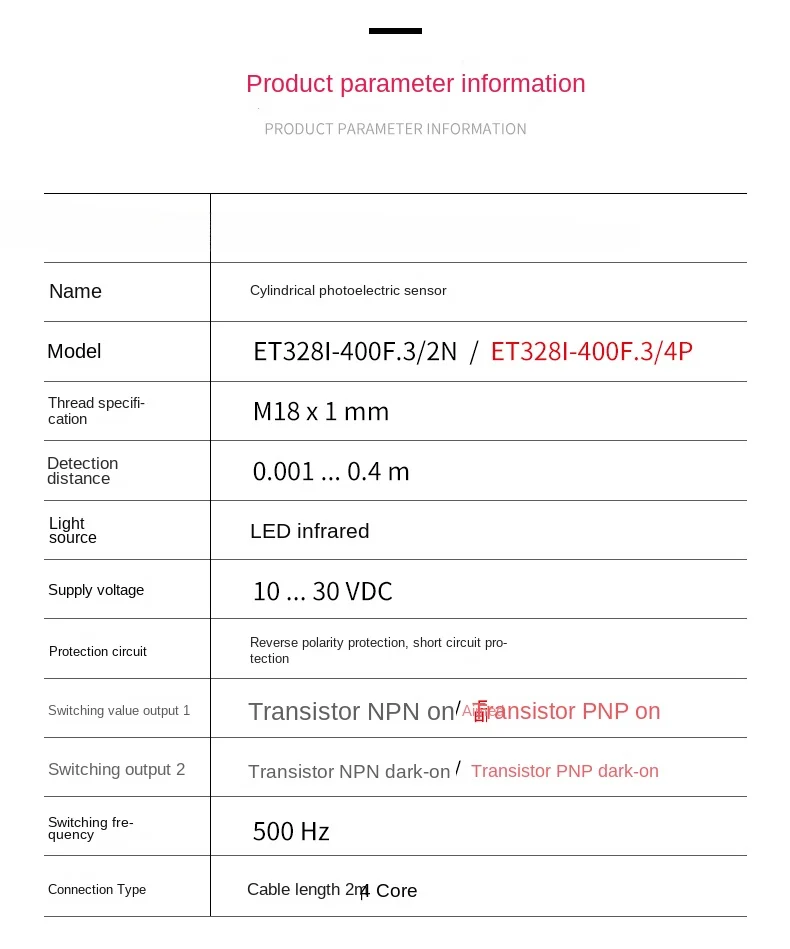The image size is (790, 949).
Task: Click the red "Transistor PNP dark-on" text
Action: [565, 771]
